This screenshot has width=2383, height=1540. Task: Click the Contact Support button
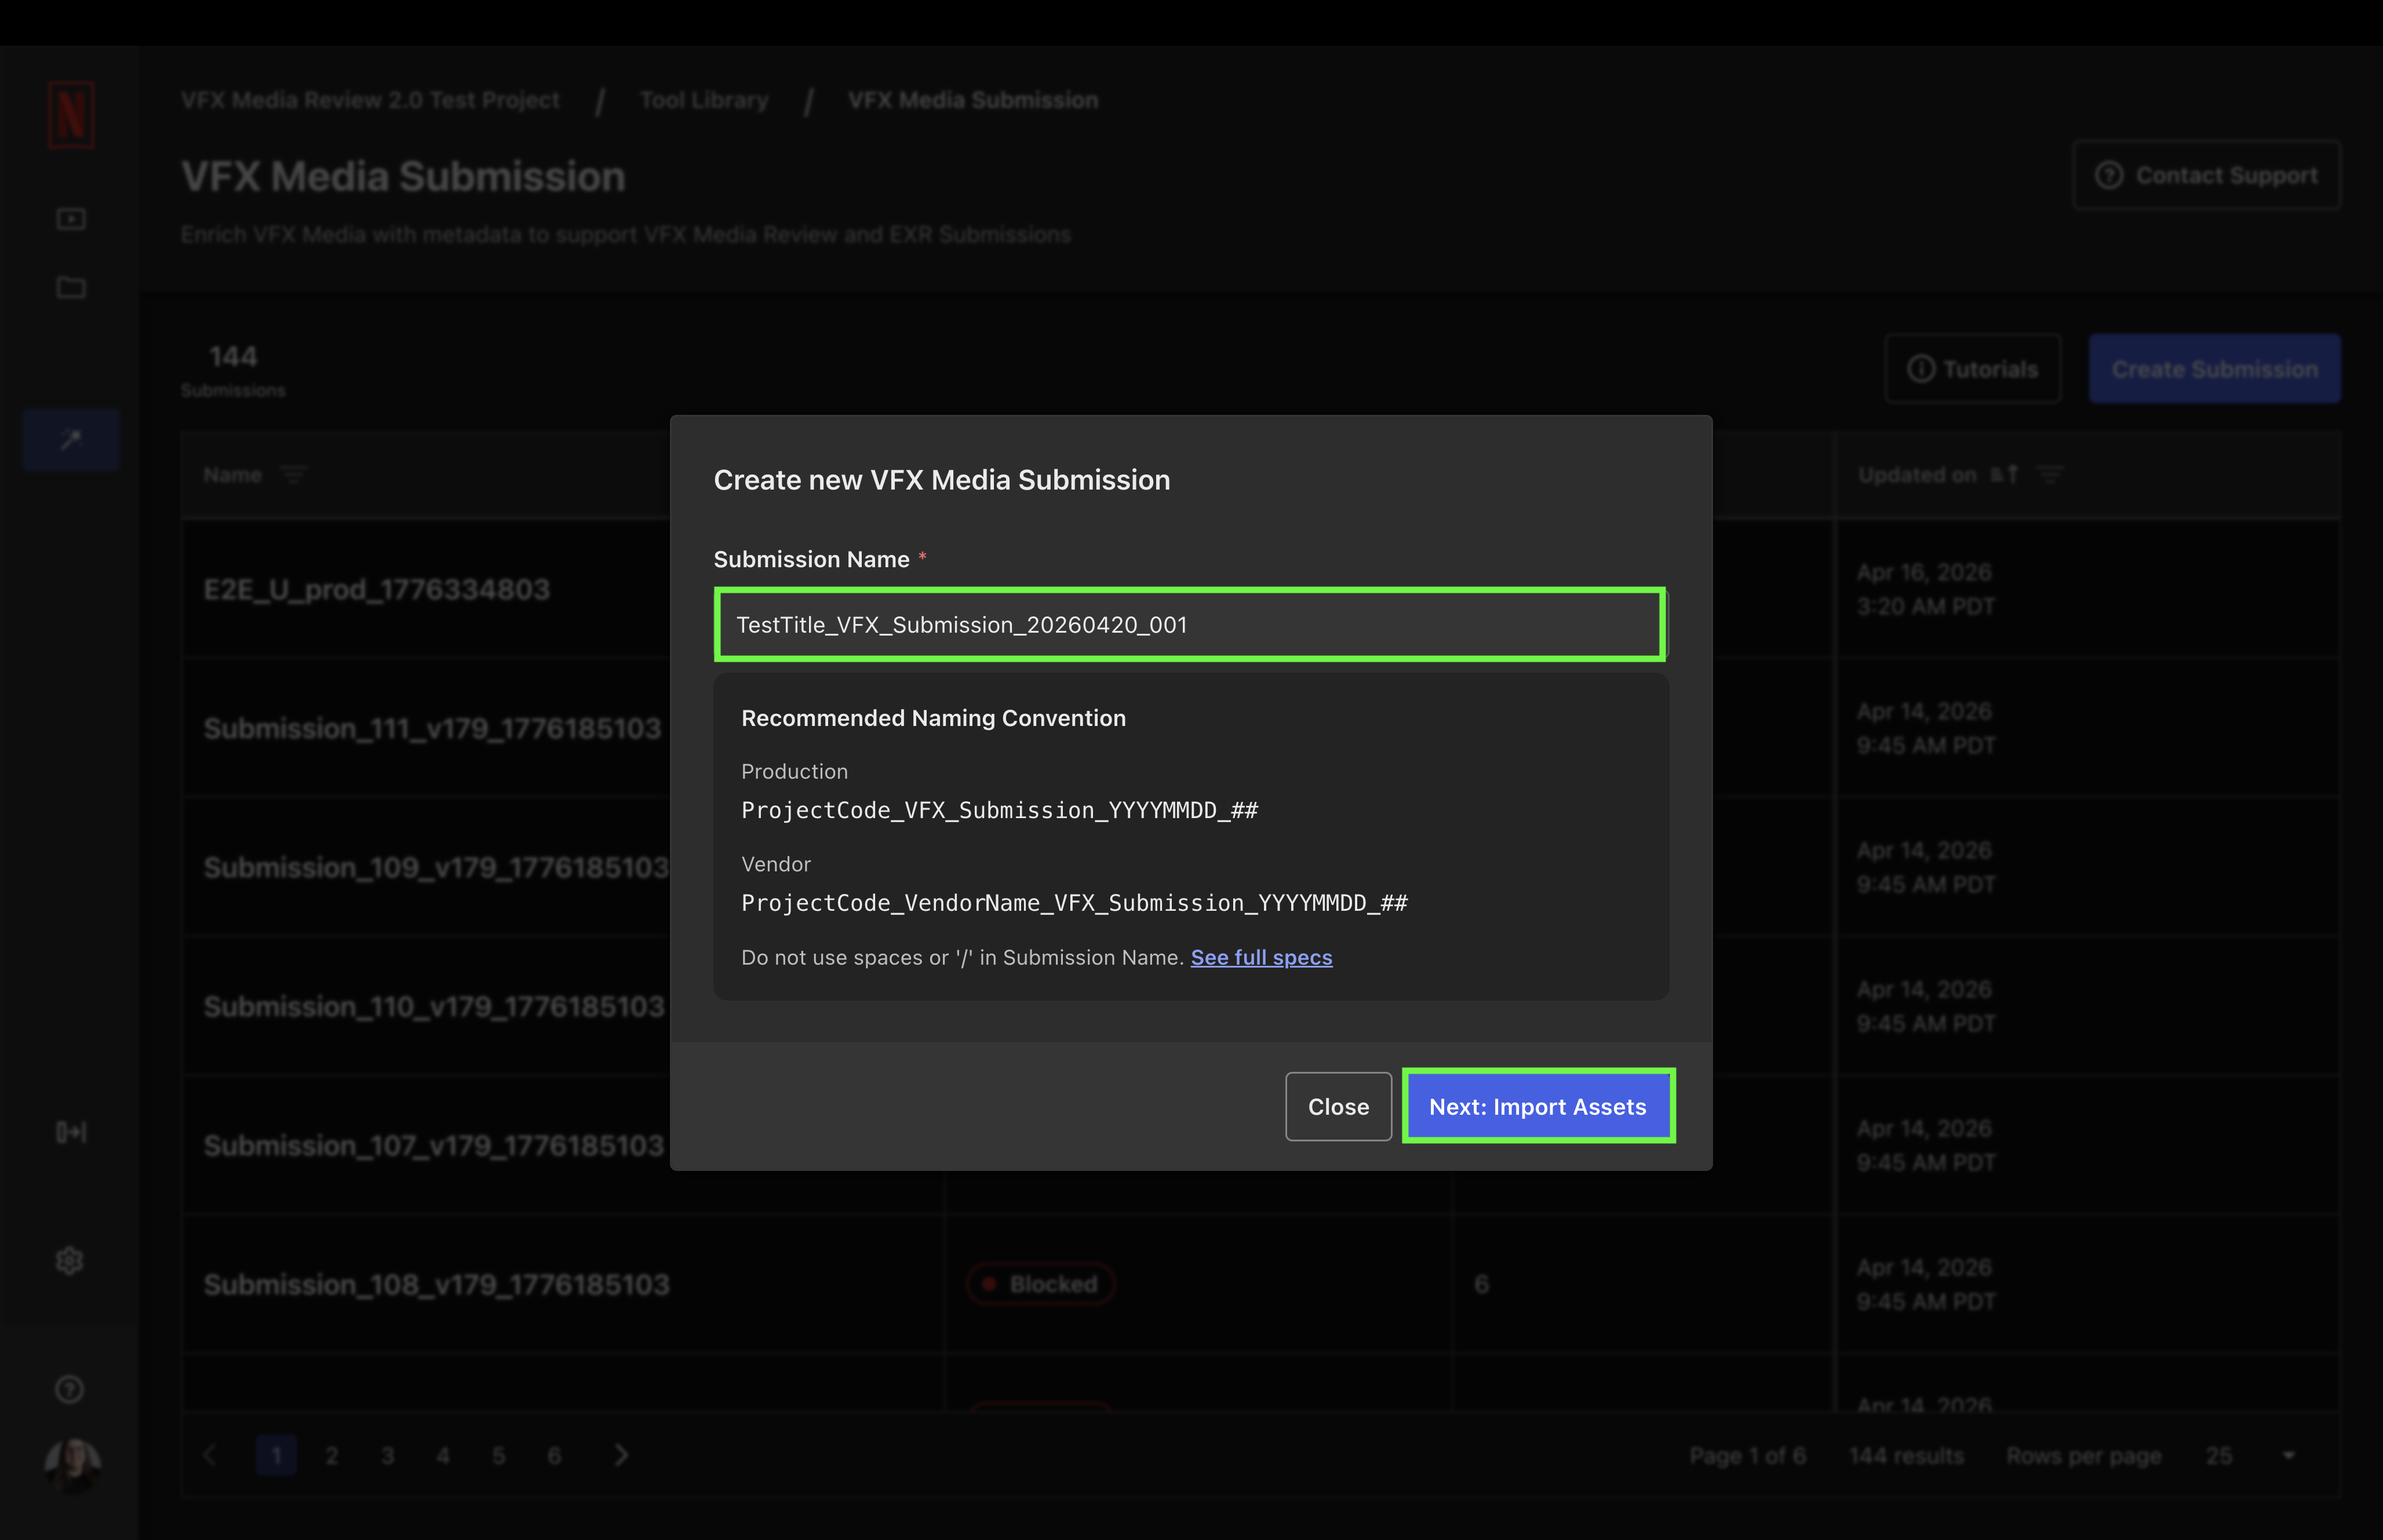point(2207,175)
